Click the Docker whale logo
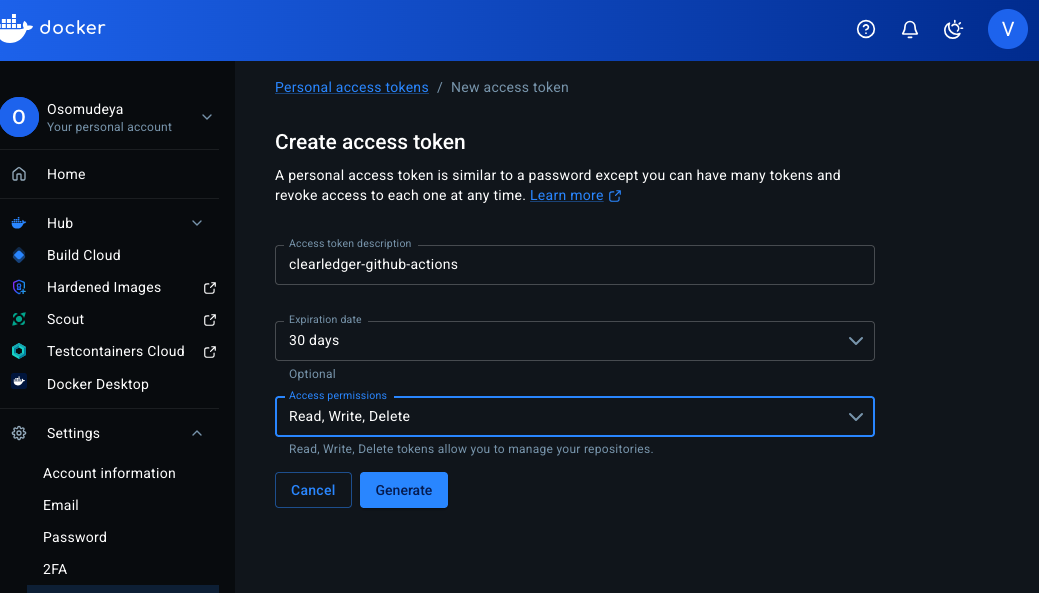 point(15,28)
